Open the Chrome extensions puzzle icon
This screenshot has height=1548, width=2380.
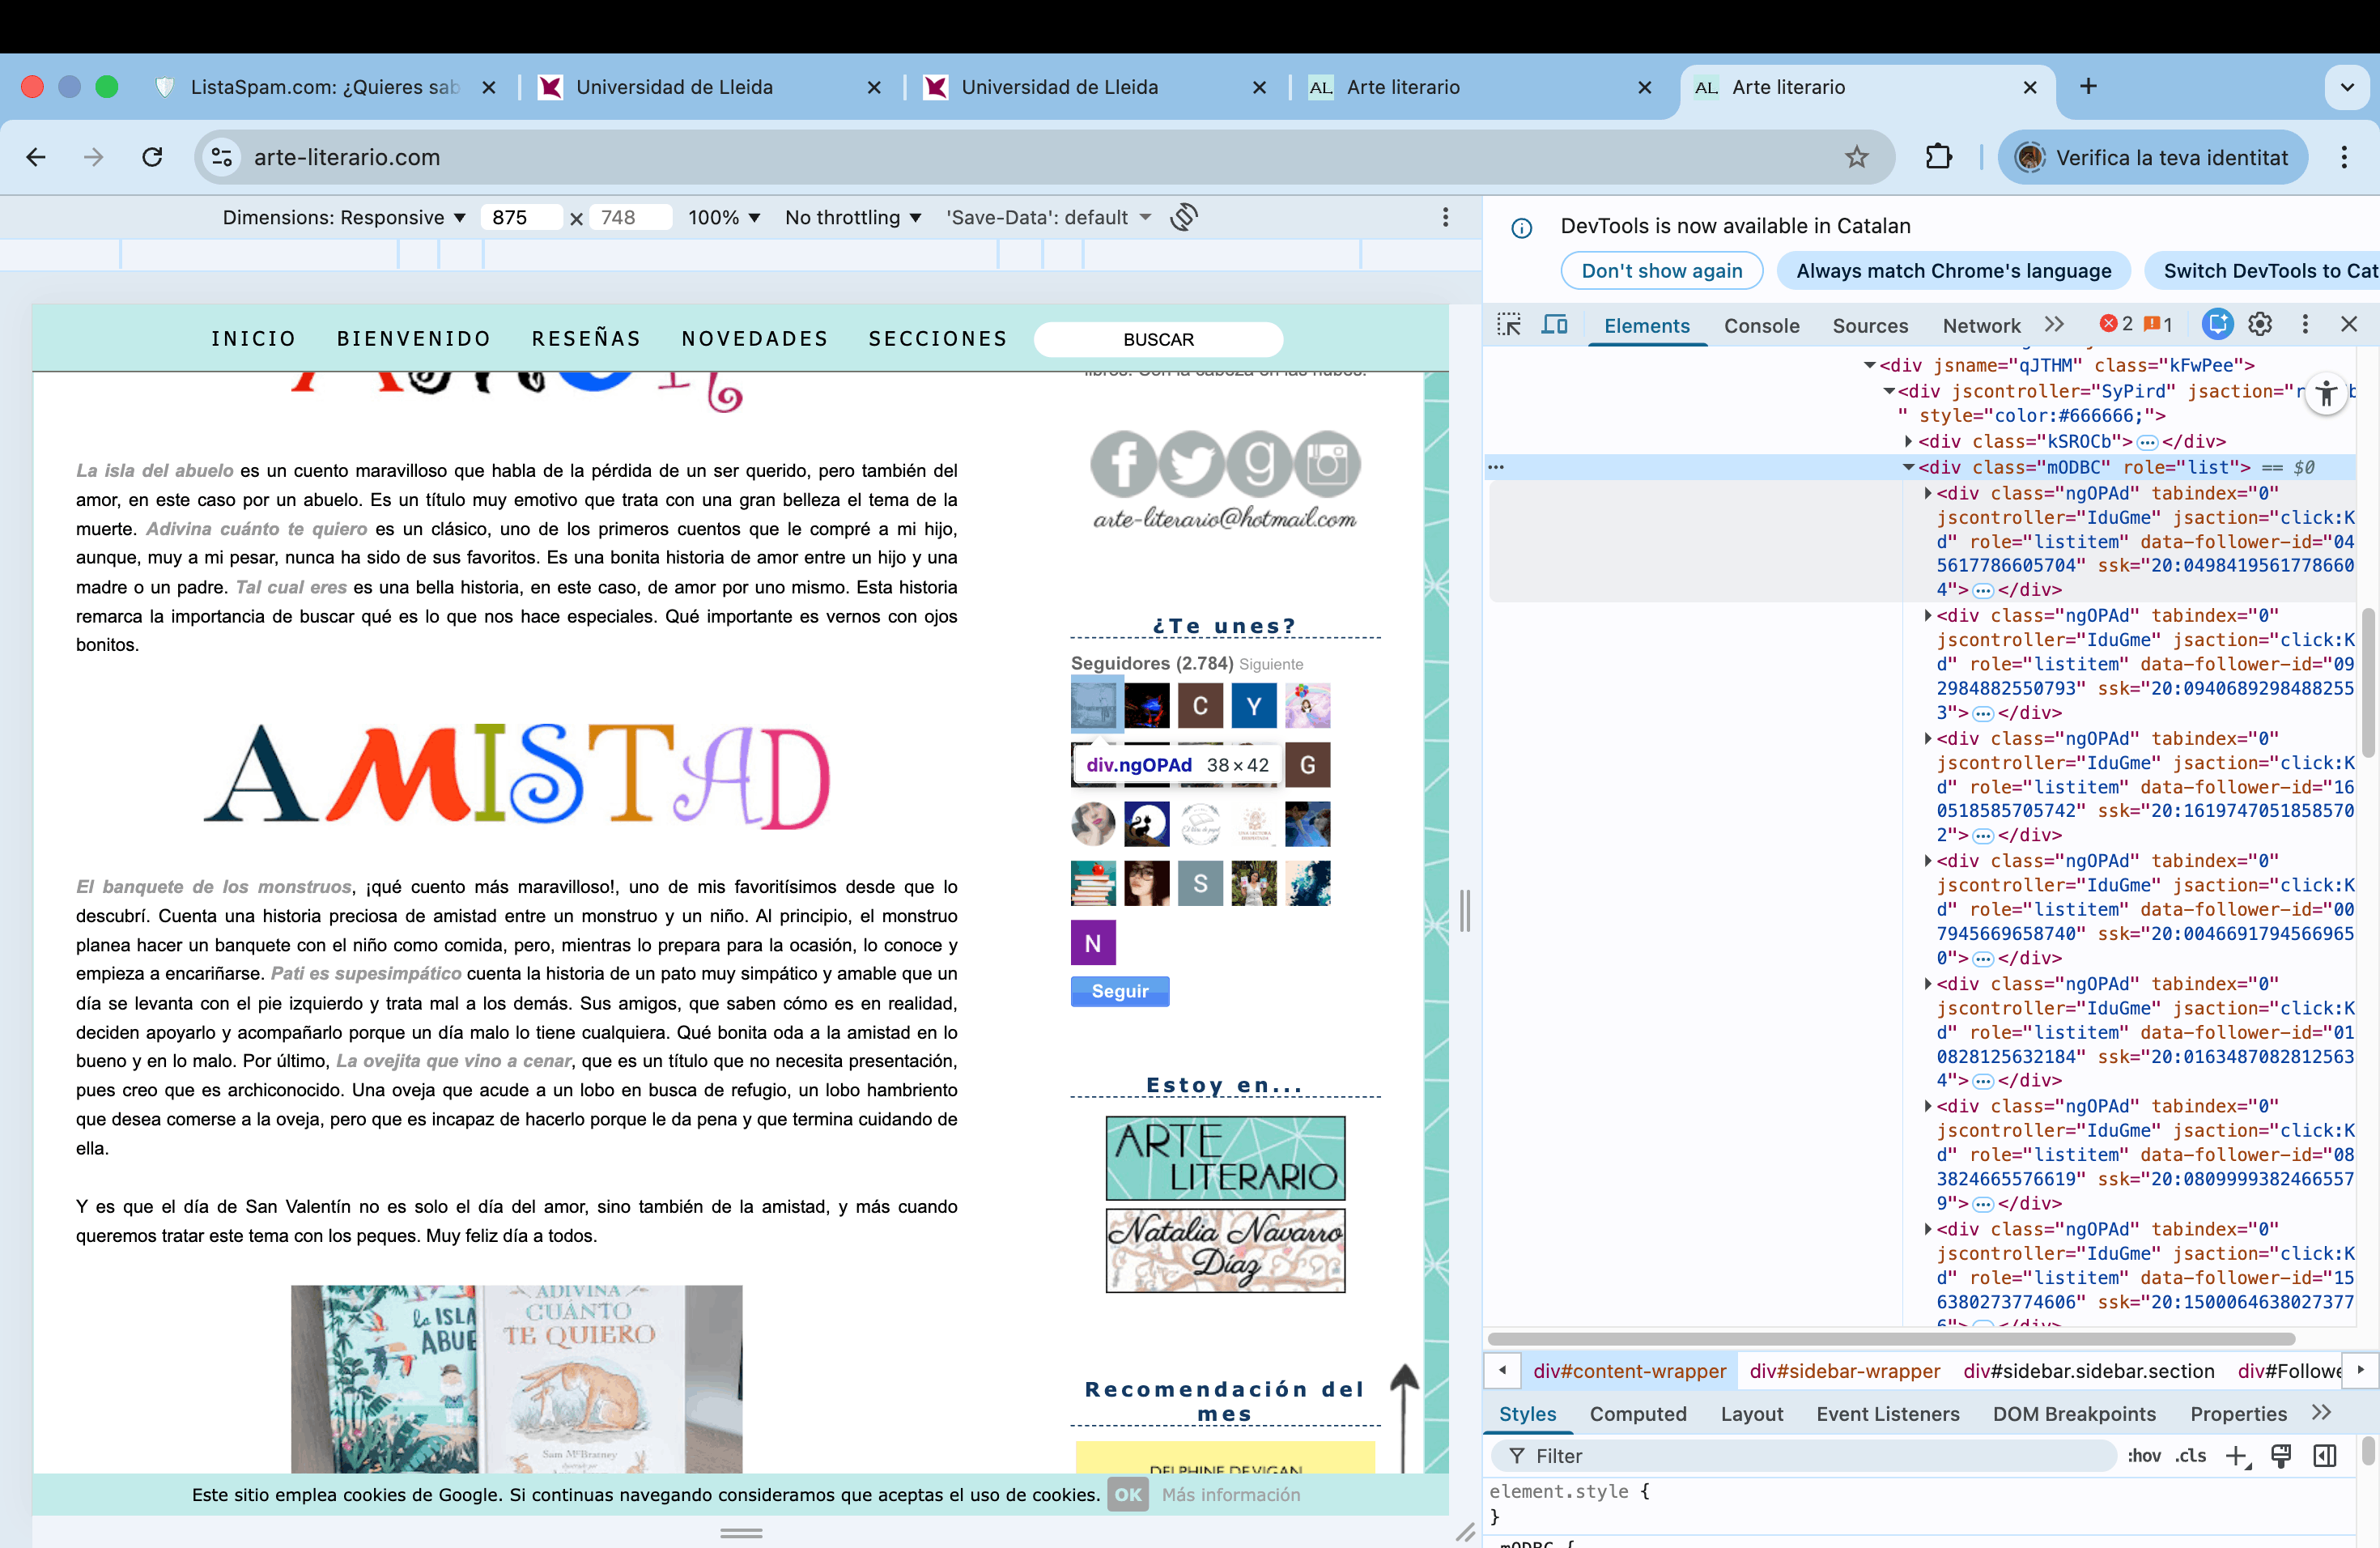[x=1938, y=157]
